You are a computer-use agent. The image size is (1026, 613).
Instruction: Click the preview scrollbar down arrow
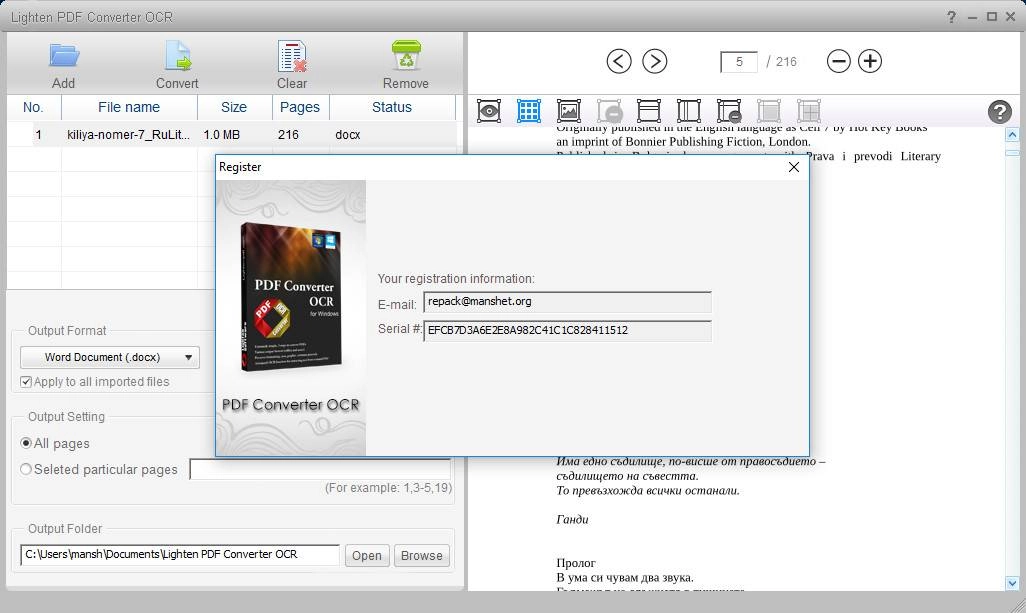[x=1012, y=583]
